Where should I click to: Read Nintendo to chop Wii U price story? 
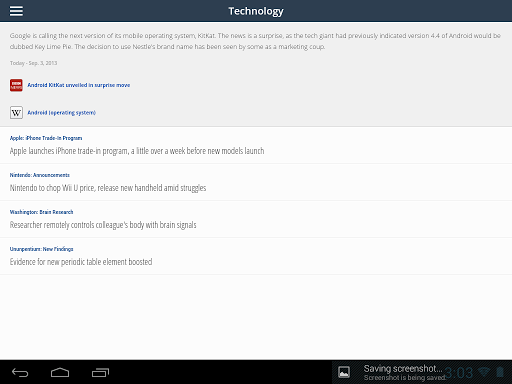coord(108,188)
